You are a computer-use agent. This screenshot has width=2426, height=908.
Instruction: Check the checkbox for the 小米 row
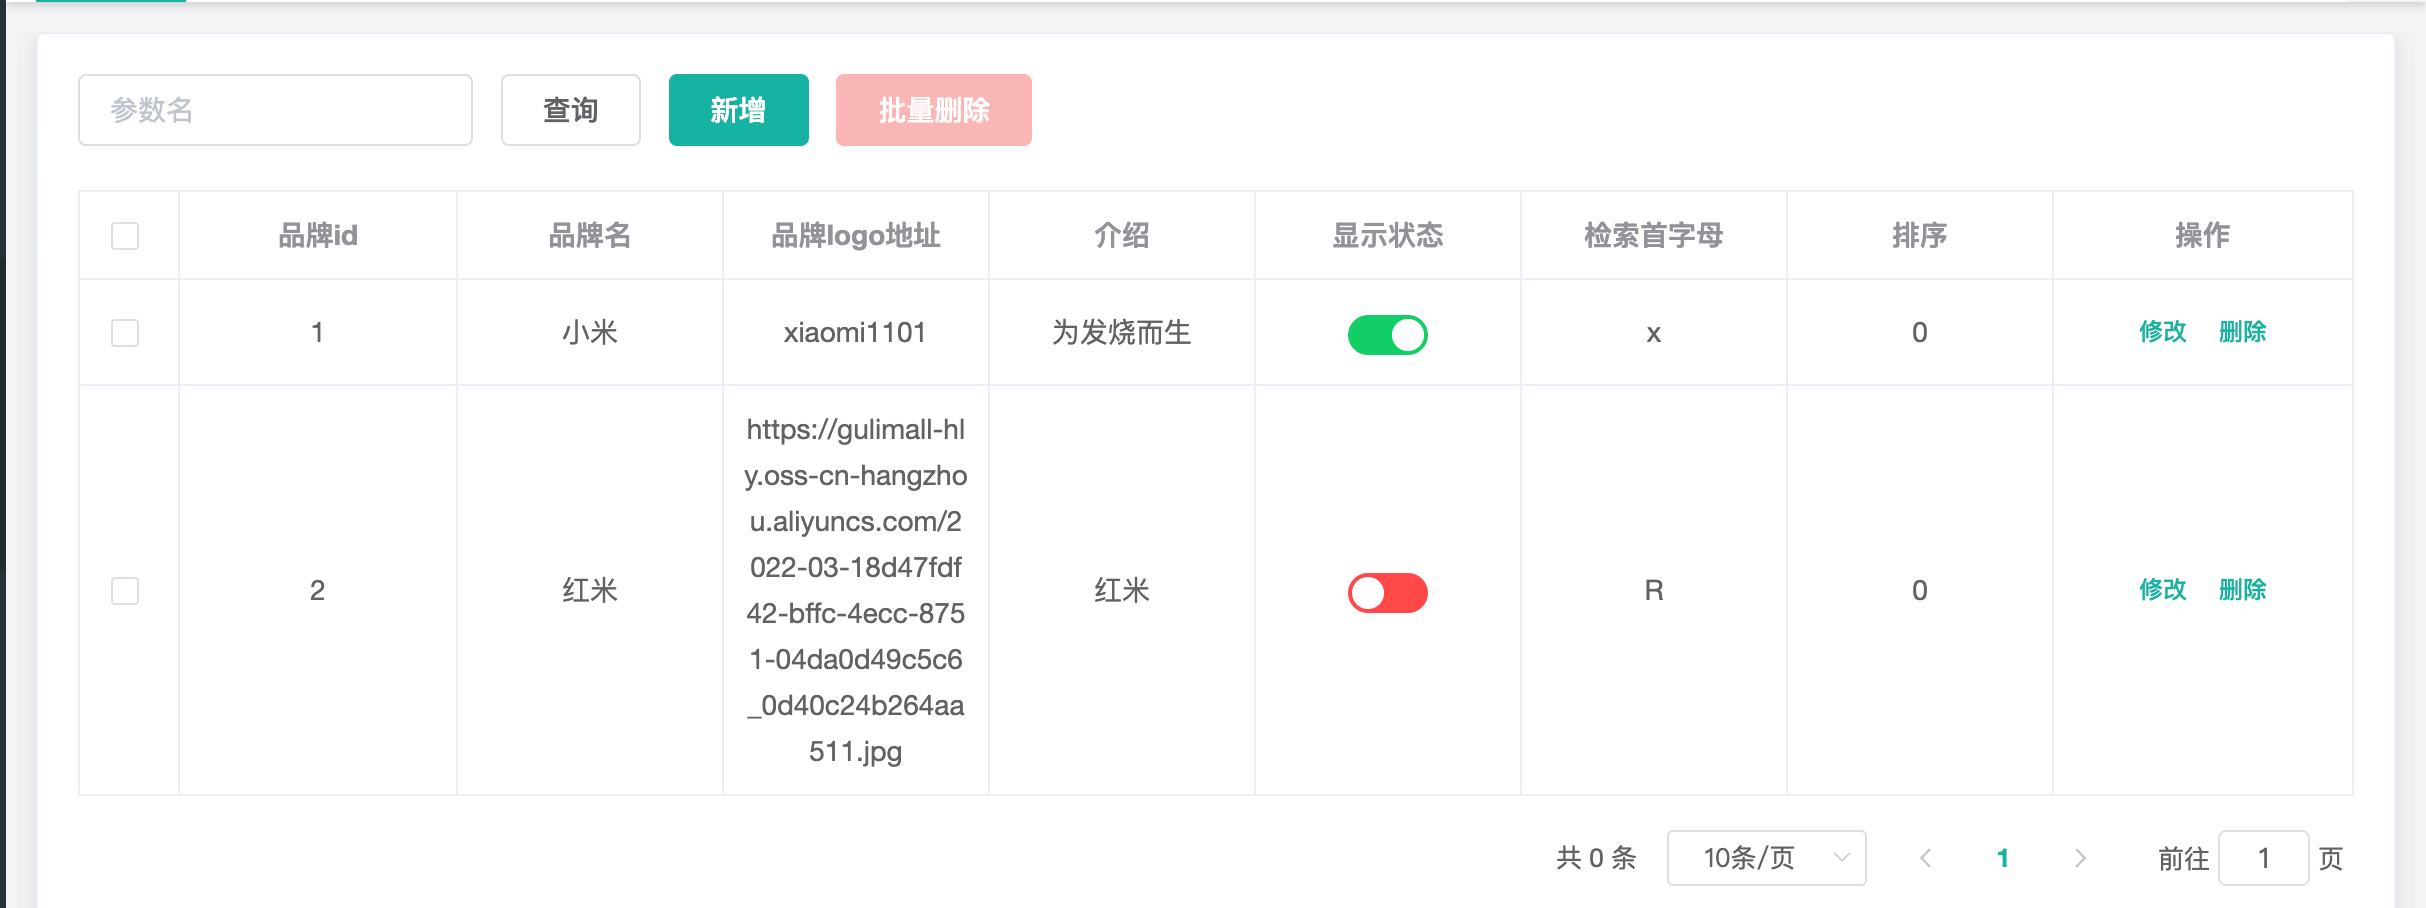tap(125, 333)
